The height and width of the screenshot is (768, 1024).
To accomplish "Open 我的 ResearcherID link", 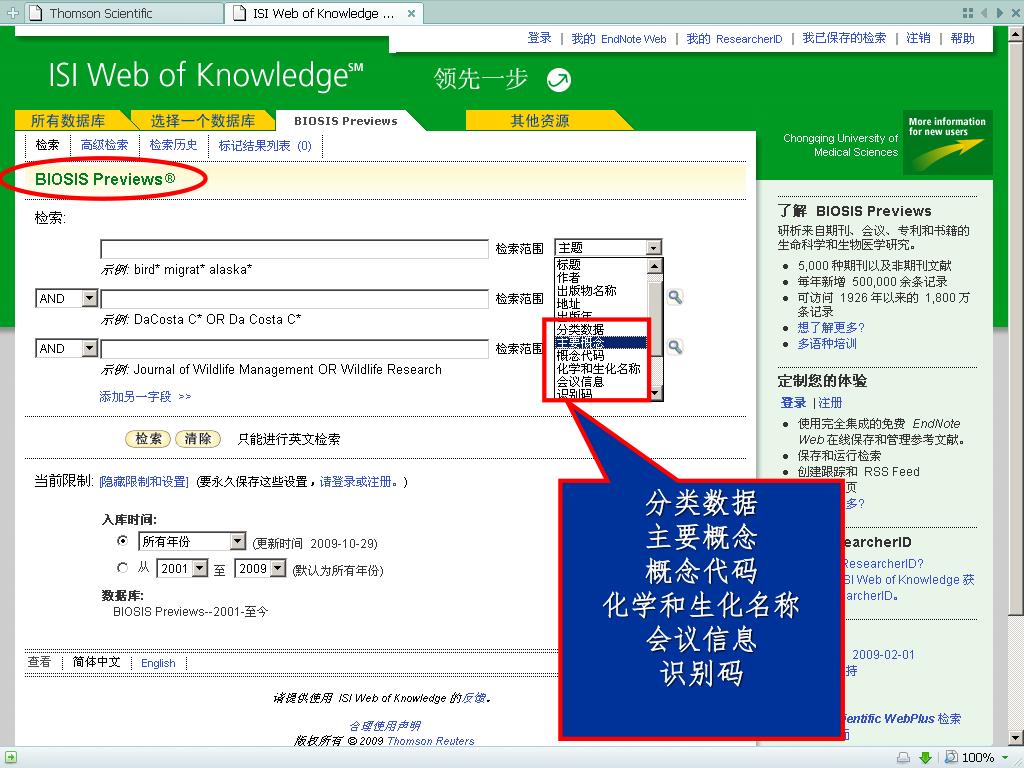I will point(734,39).
